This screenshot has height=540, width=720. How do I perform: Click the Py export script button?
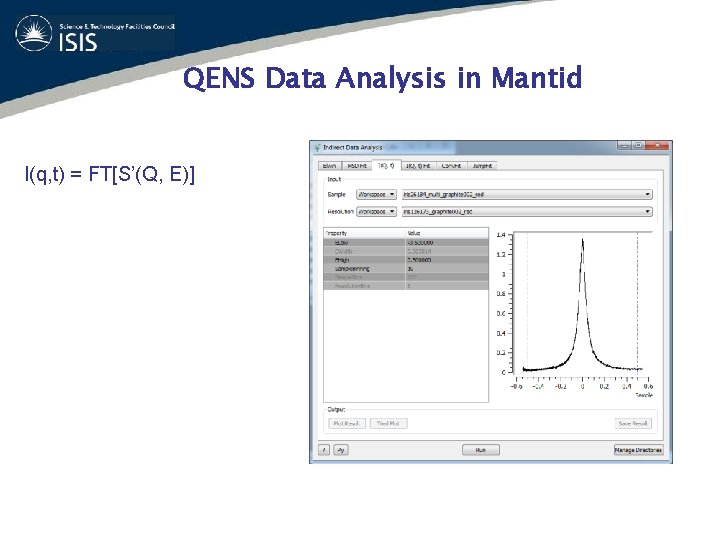pyautogui.click(x=341, y=450)
